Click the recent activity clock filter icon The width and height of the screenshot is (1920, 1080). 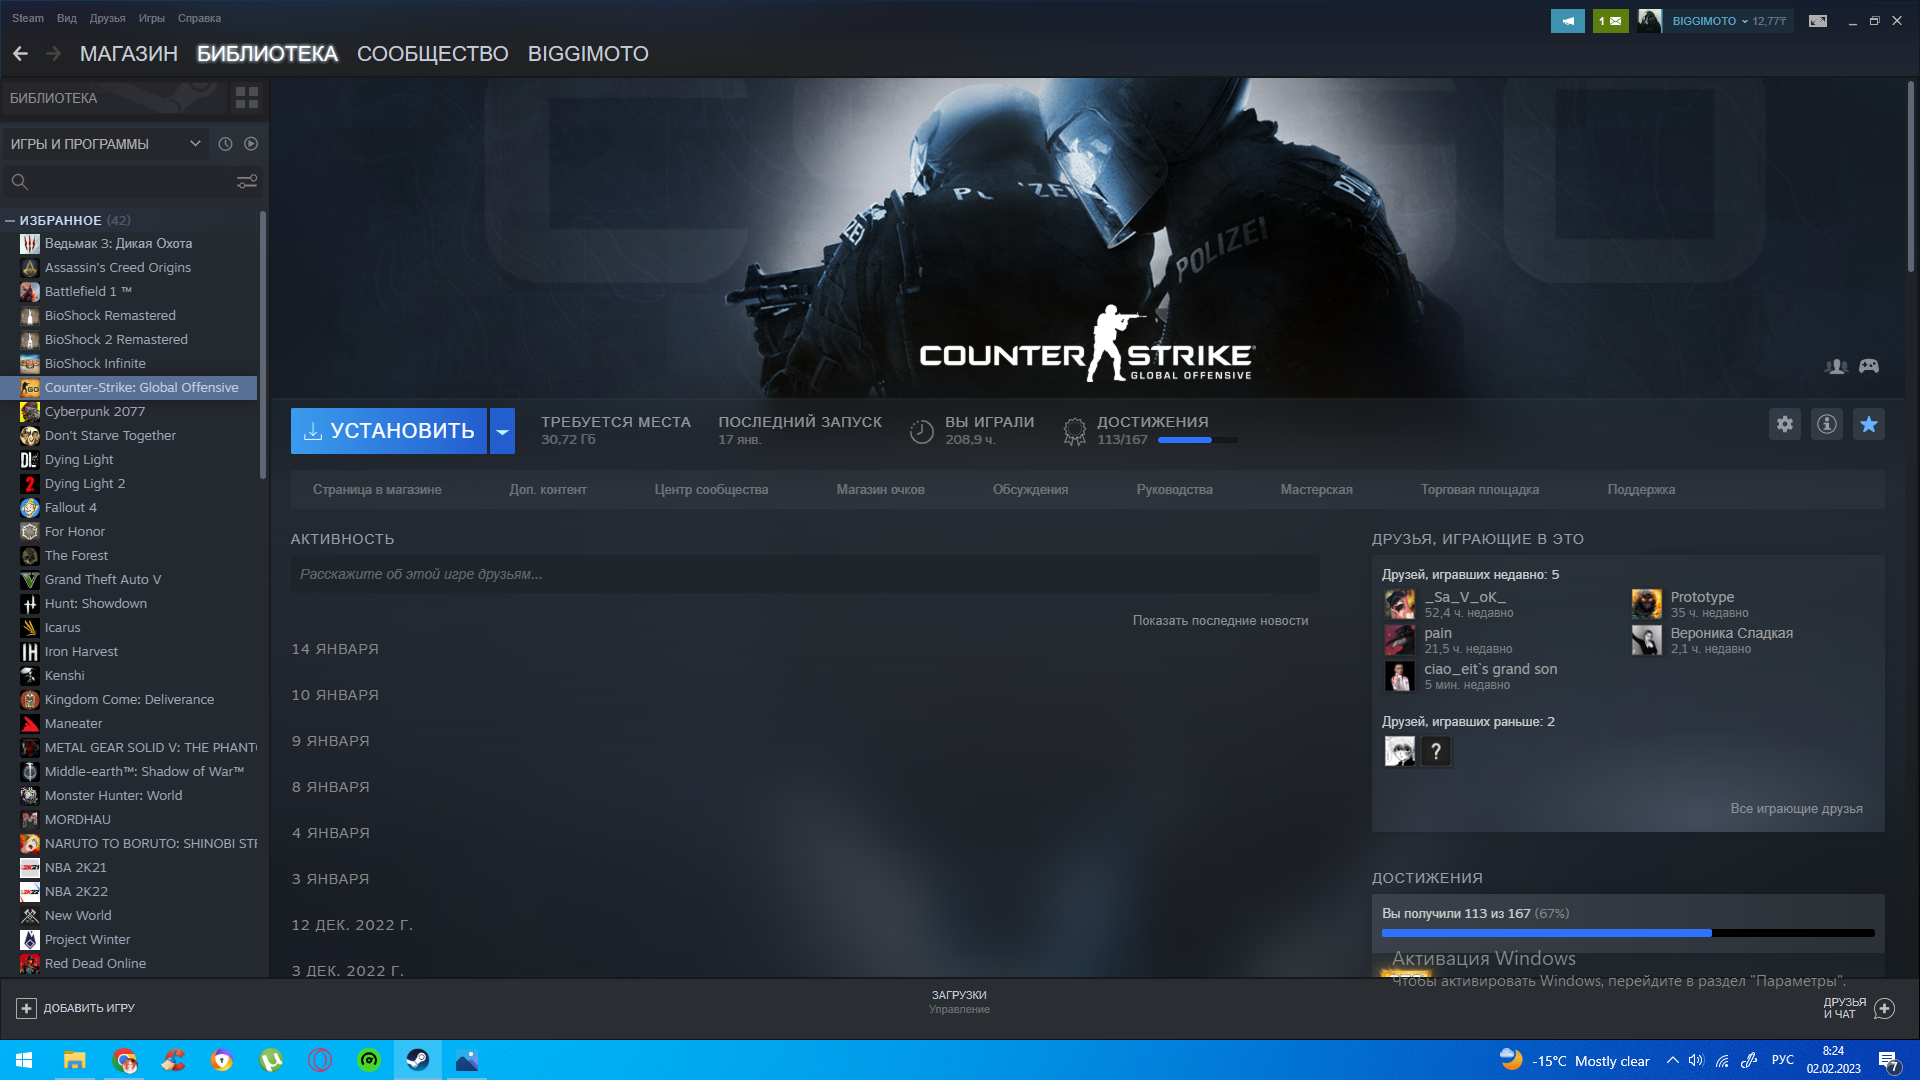pos(225,144)
